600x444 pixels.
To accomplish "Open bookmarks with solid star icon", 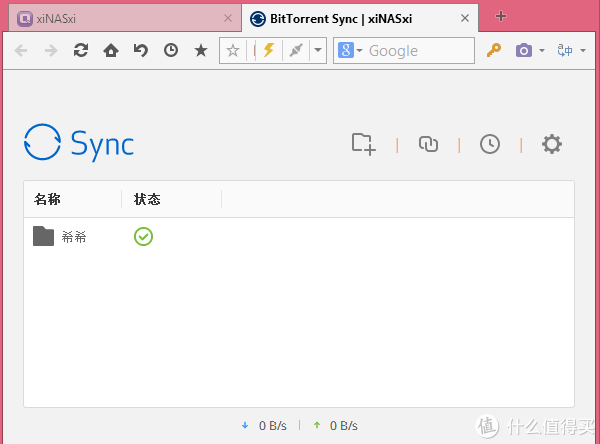I will coord(201,50).
